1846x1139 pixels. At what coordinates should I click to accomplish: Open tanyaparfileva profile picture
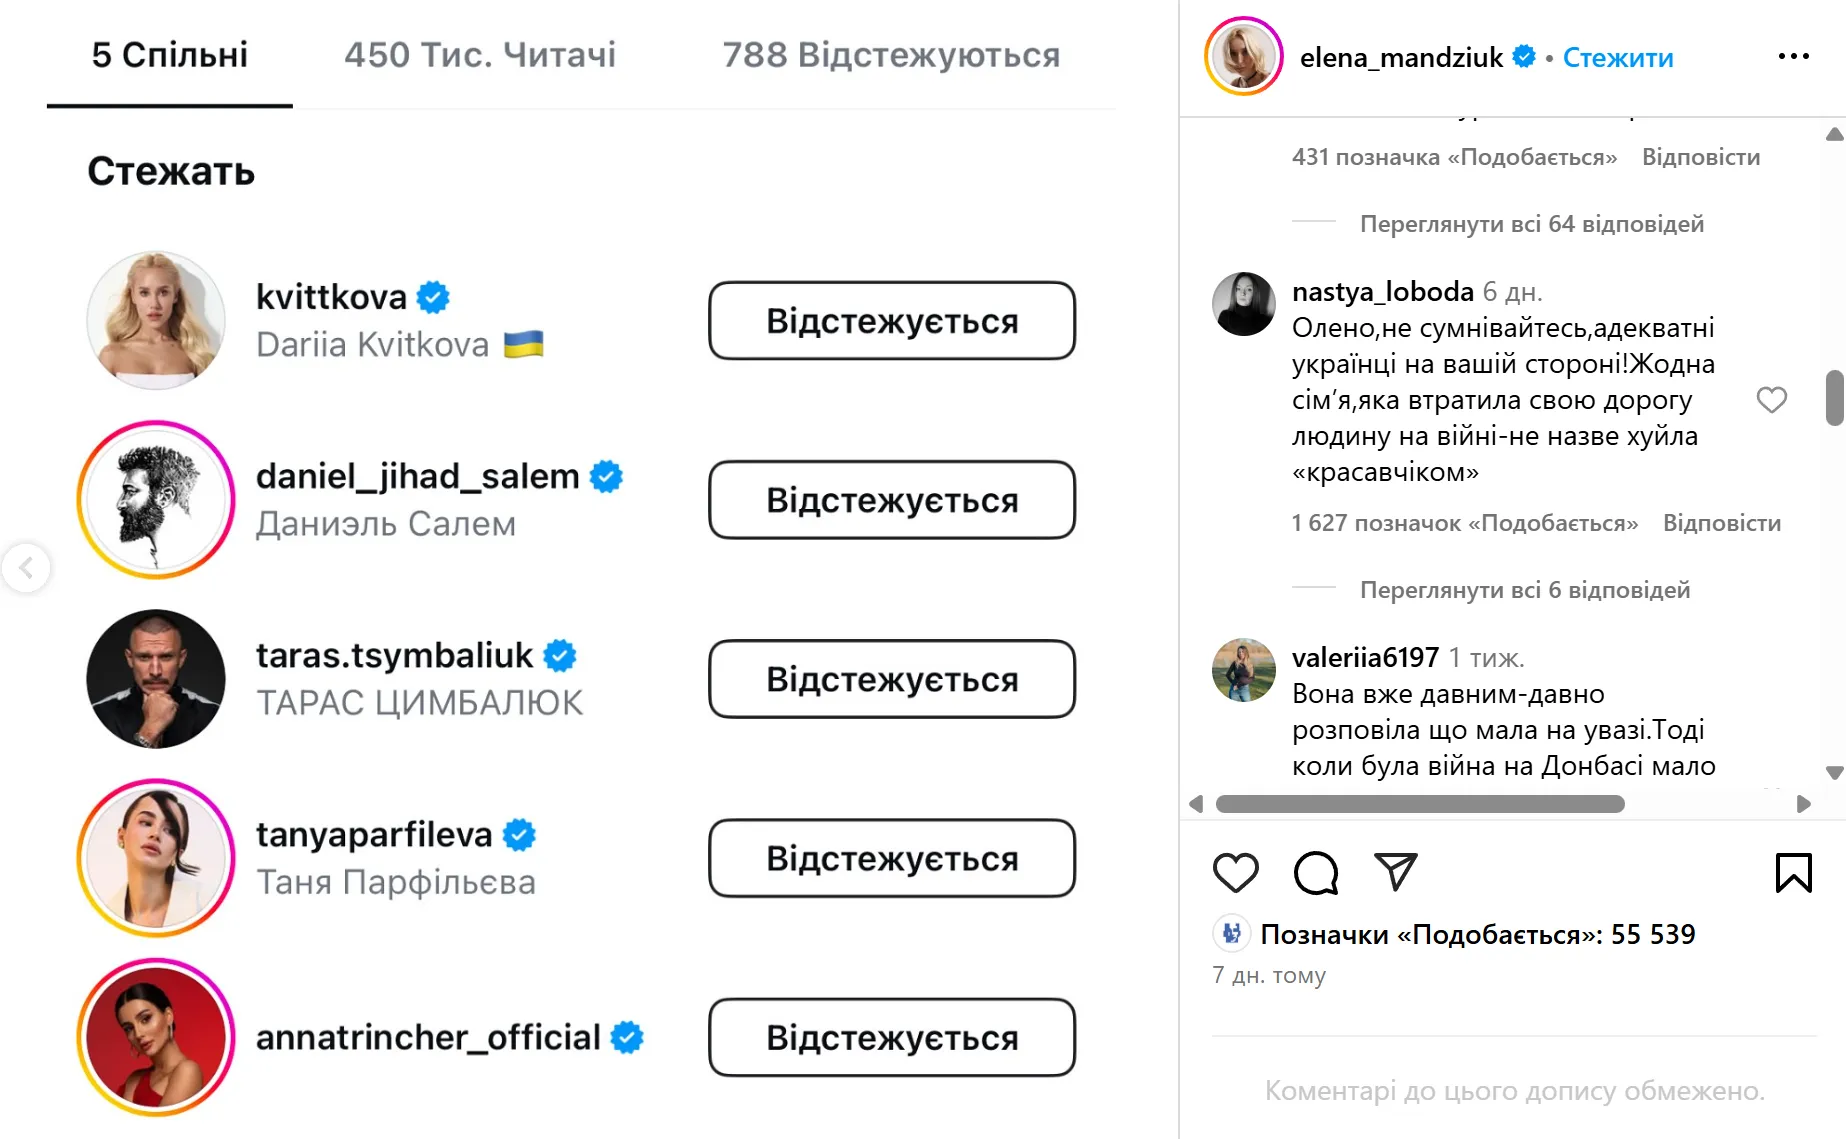click(156, 858)
